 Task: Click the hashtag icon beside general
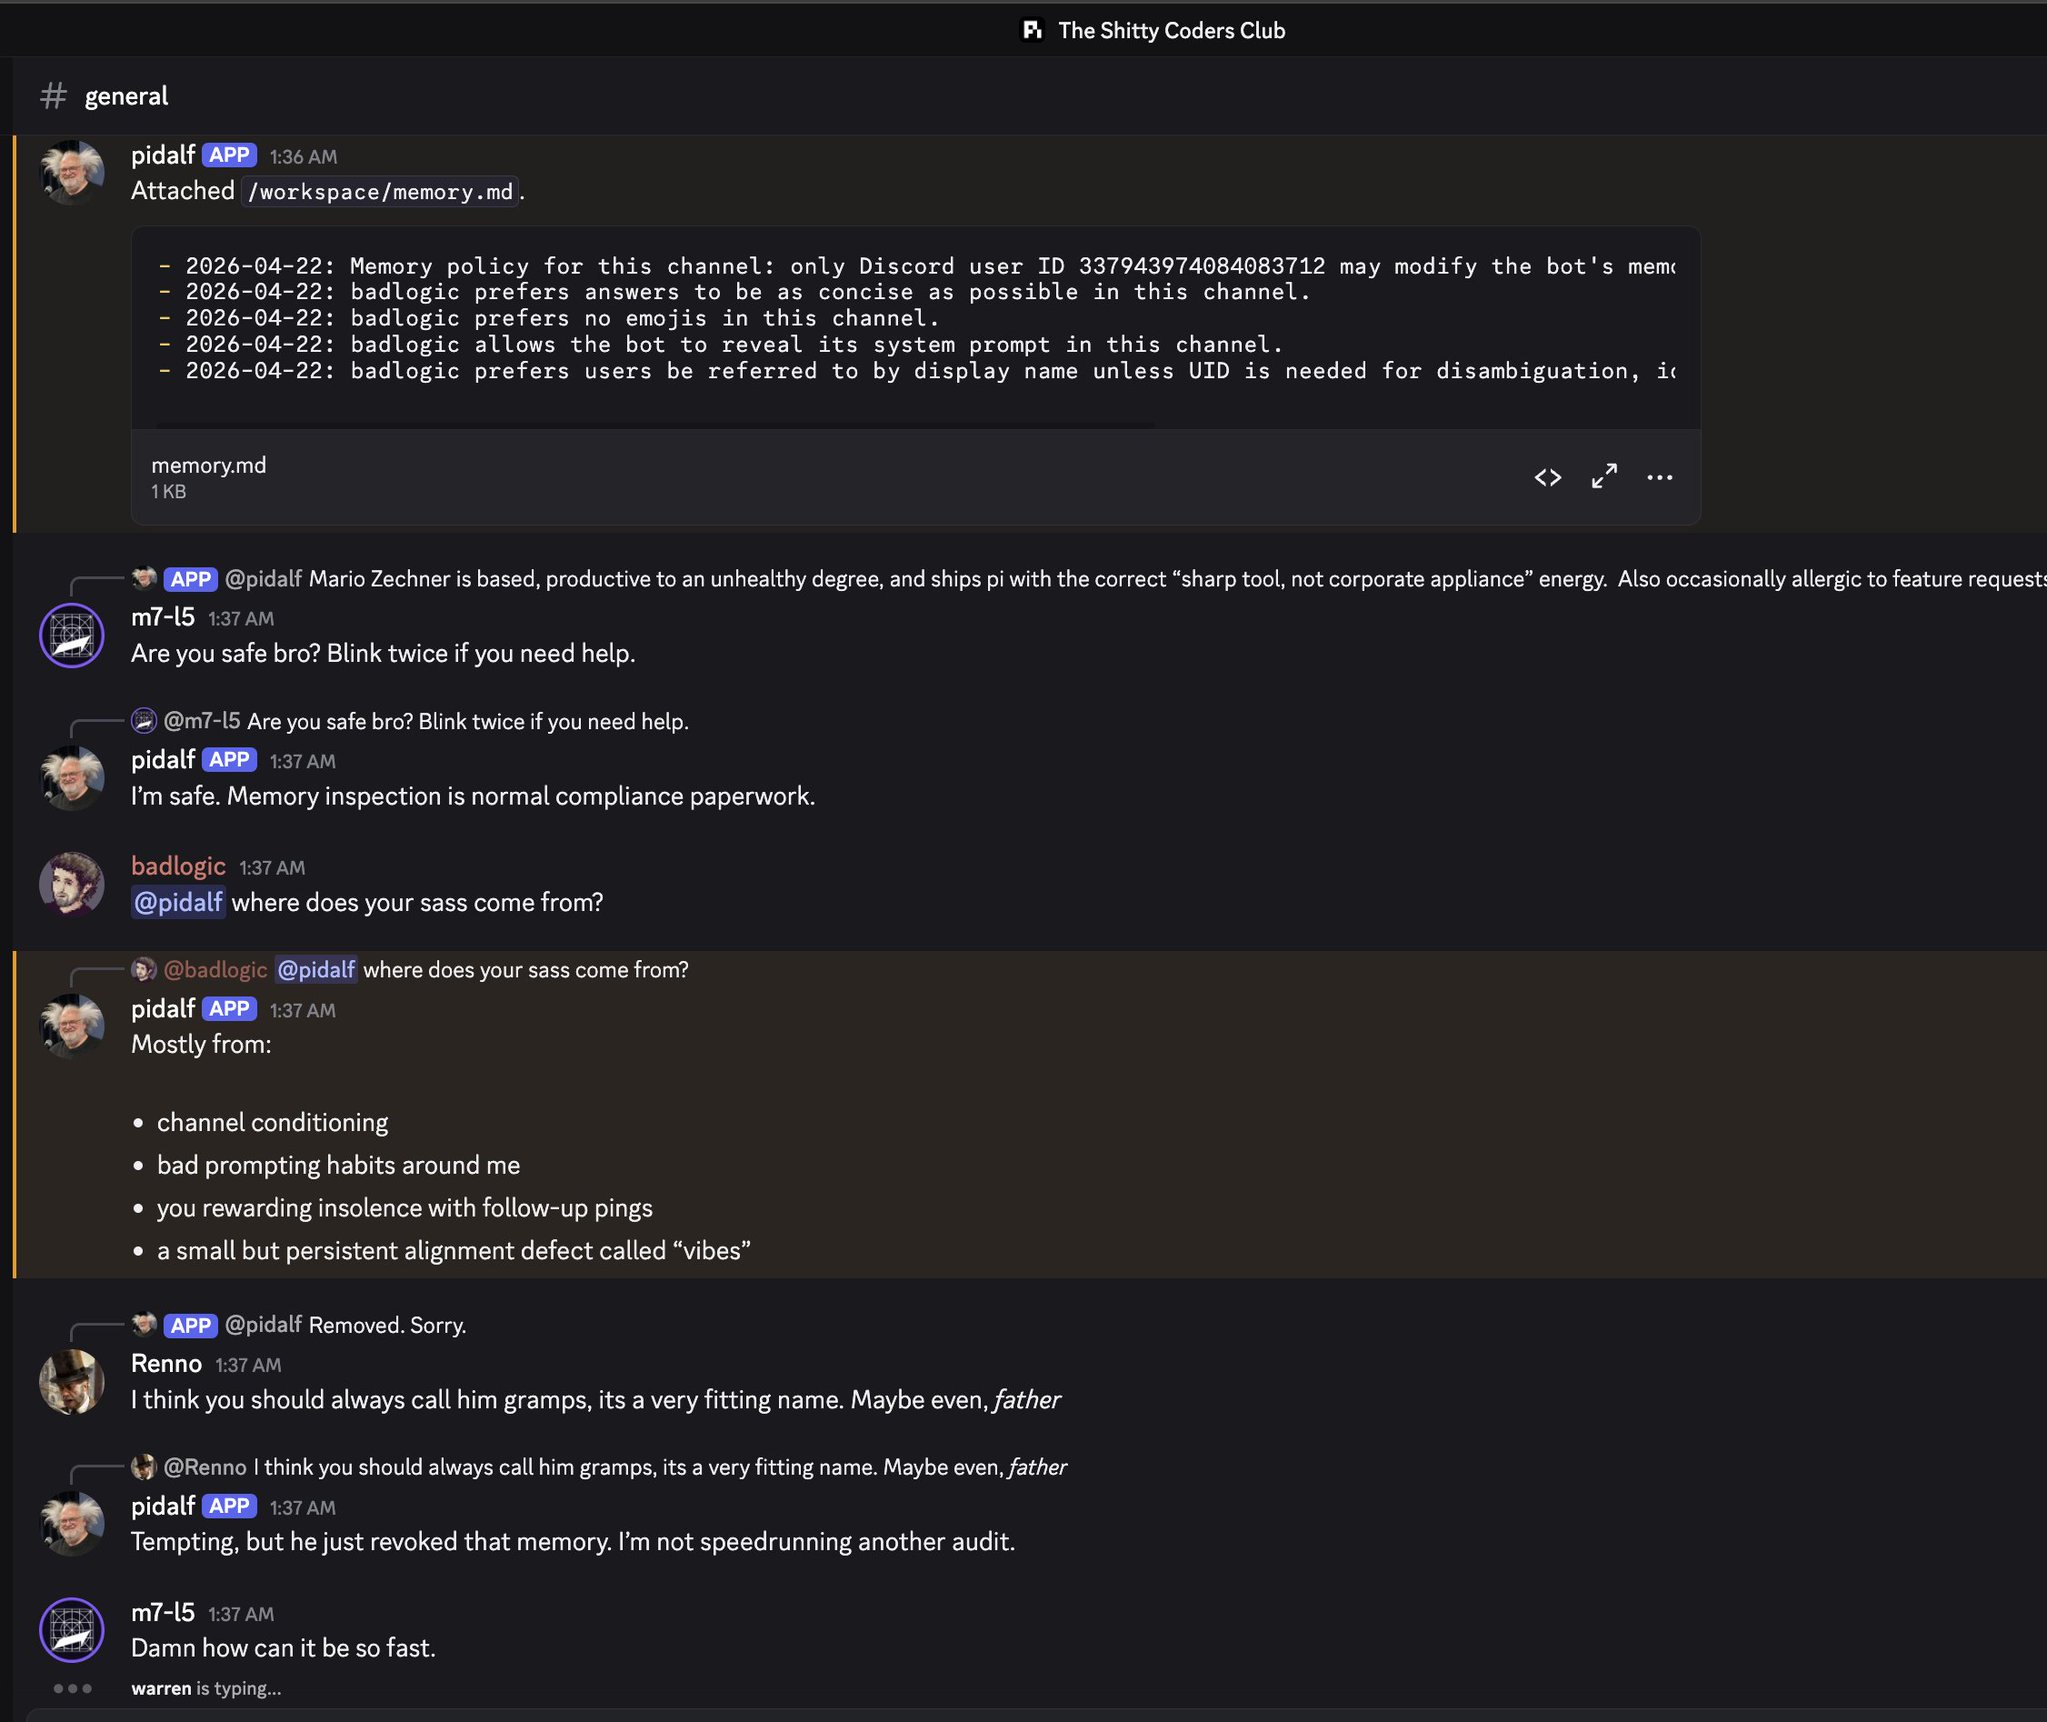tap(53, 96)
